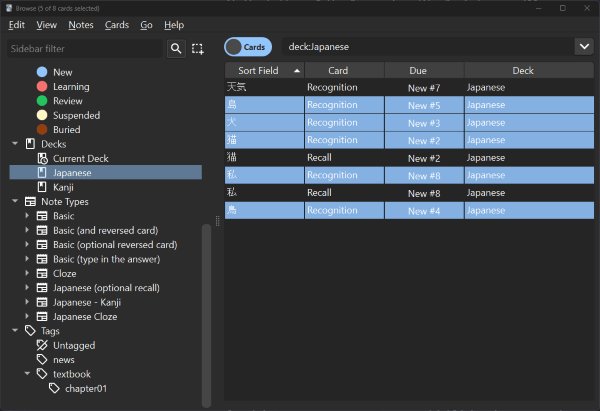Image resolution: width=600 pixels, height=411 pixels.
Task: Click the Tags section icon
Action: (30, 331)
